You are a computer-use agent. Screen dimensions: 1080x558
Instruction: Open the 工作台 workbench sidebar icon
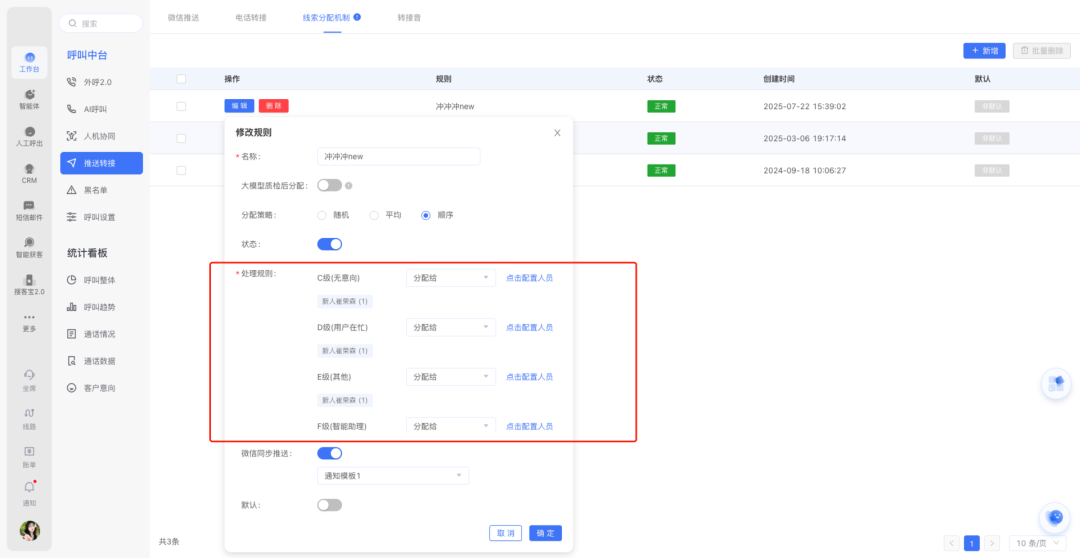pyautogui.click(x=29, y=62)
